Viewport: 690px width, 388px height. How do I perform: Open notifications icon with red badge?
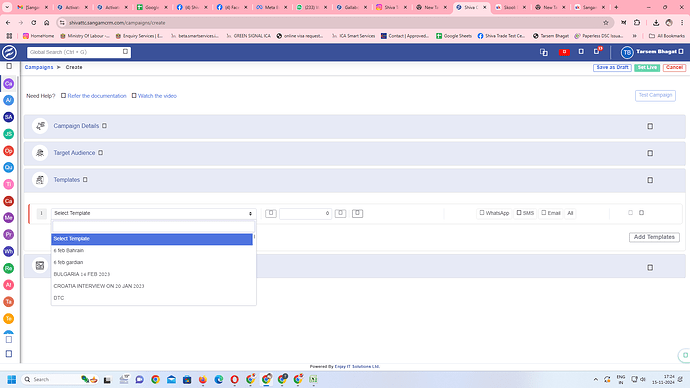point(597,51)
